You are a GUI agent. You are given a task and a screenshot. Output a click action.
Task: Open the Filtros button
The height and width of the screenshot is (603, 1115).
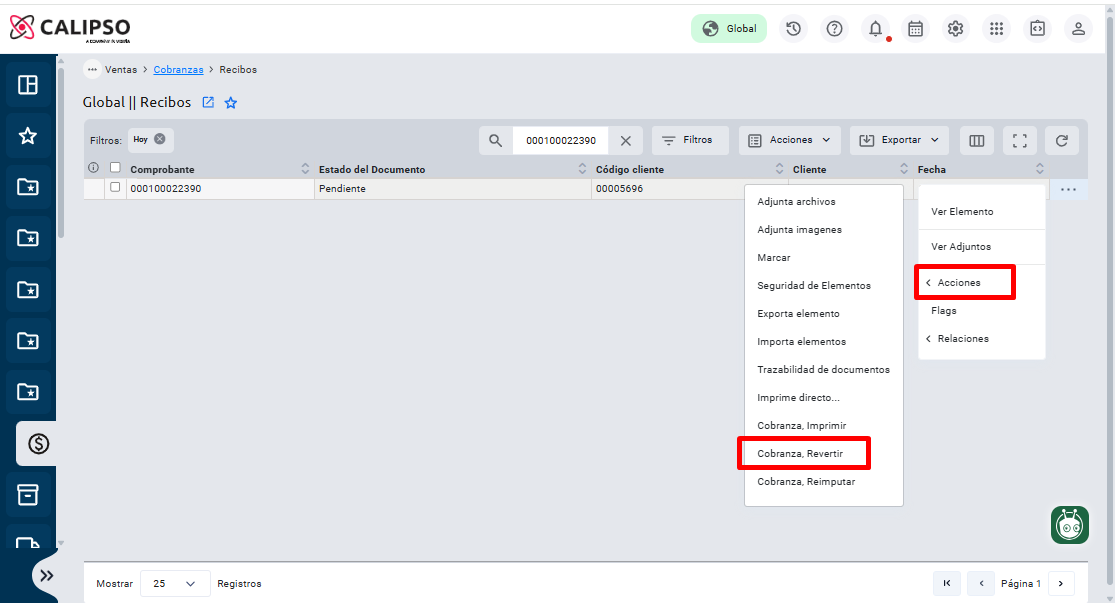pyautogui.click(x=690, y=140)
